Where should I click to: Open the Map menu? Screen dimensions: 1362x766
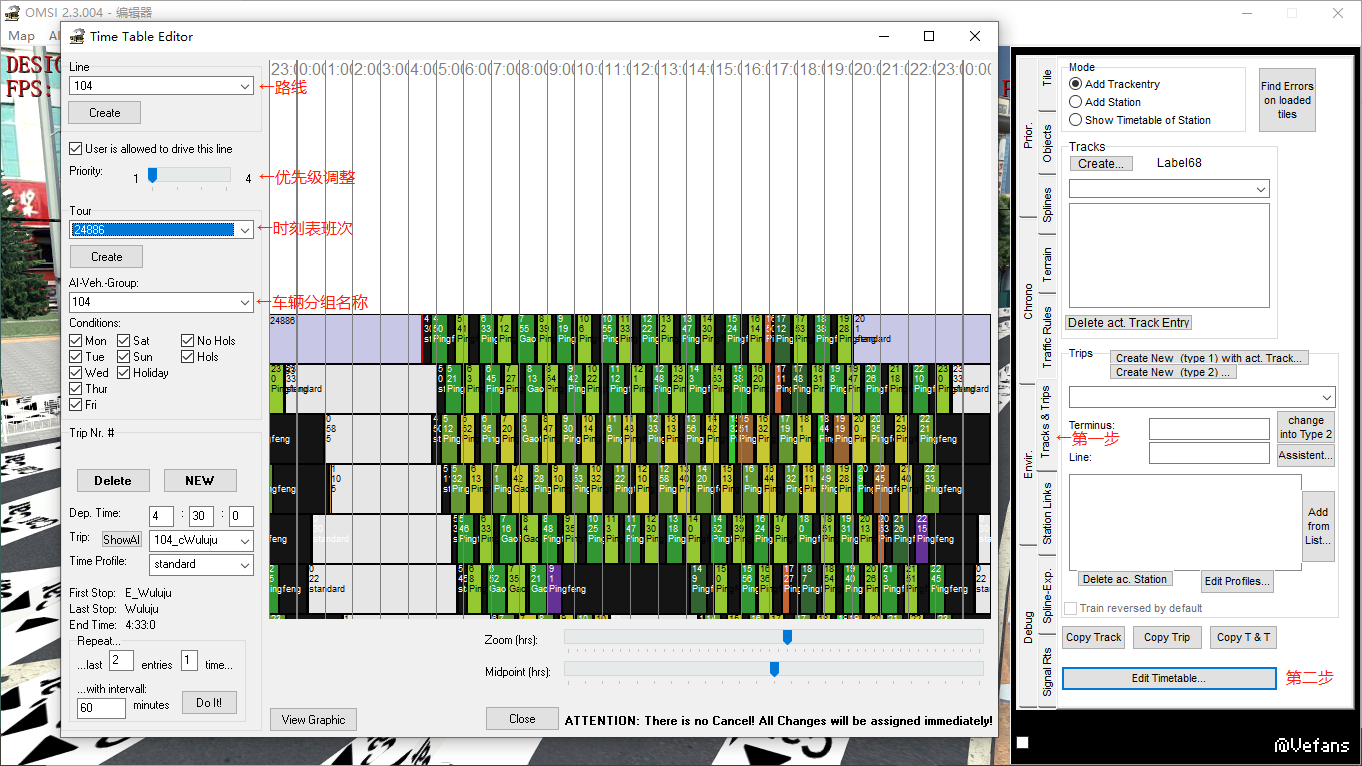click(21, 36)
